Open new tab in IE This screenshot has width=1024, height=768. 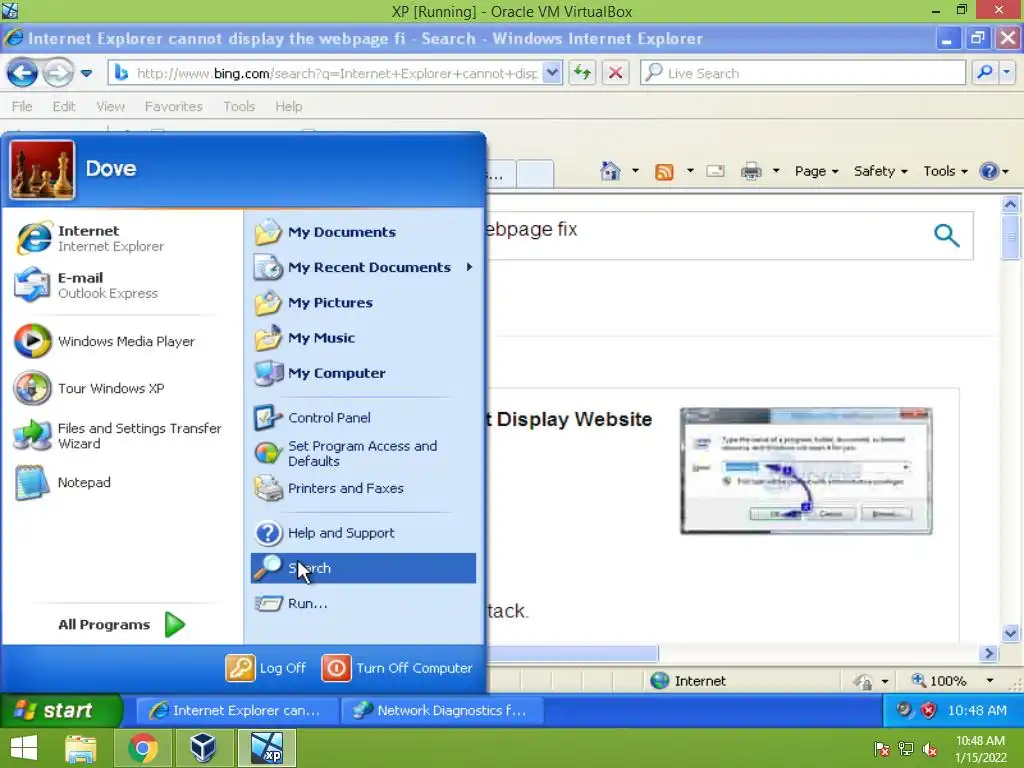536,174
